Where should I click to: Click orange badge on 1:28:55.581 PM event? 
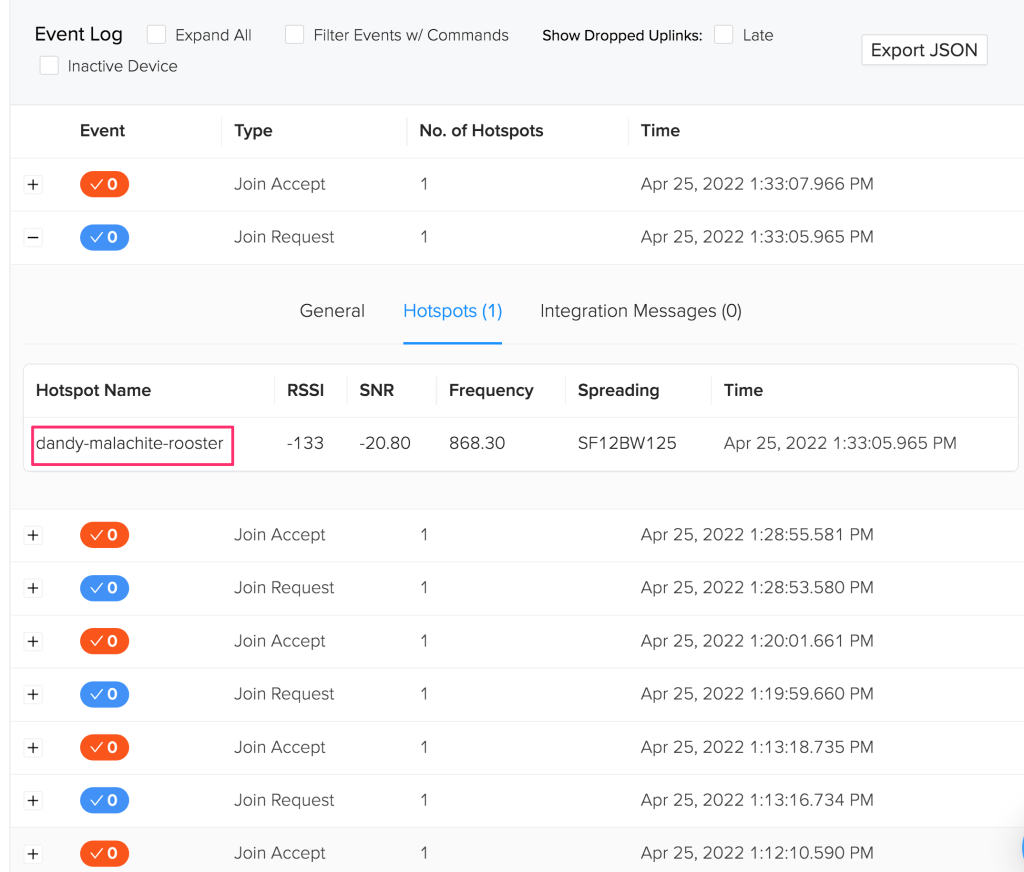(x=104, y=535)
